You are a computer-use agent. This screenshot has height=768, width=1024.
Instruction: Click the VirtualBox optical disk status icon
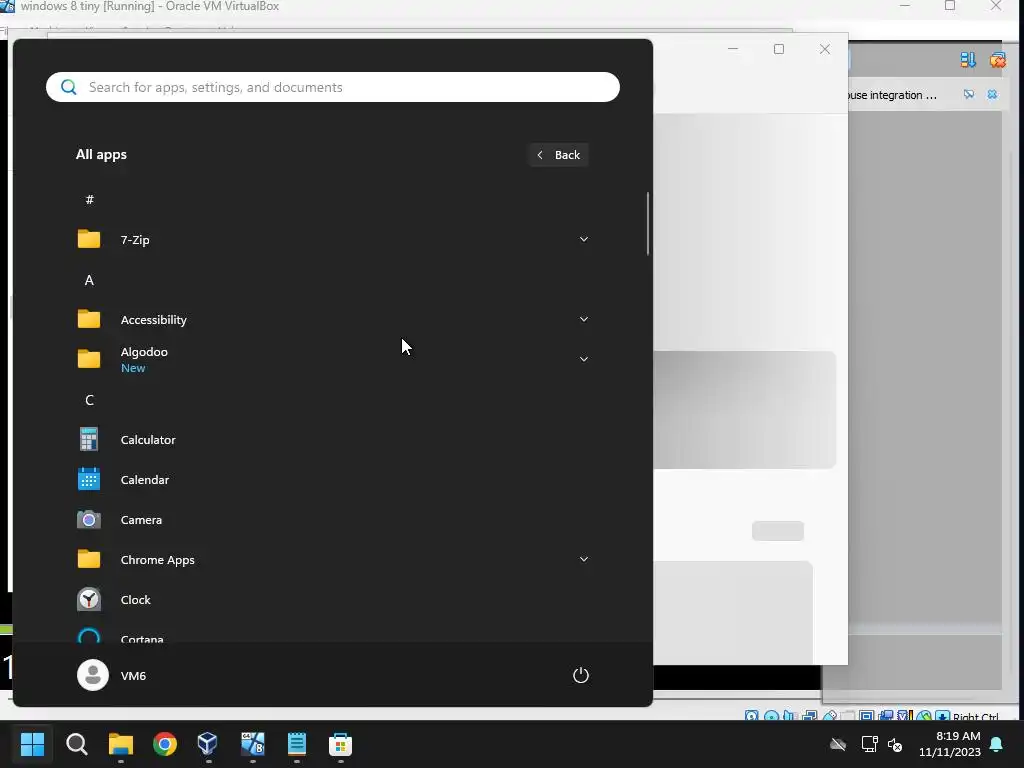point(771,716)
